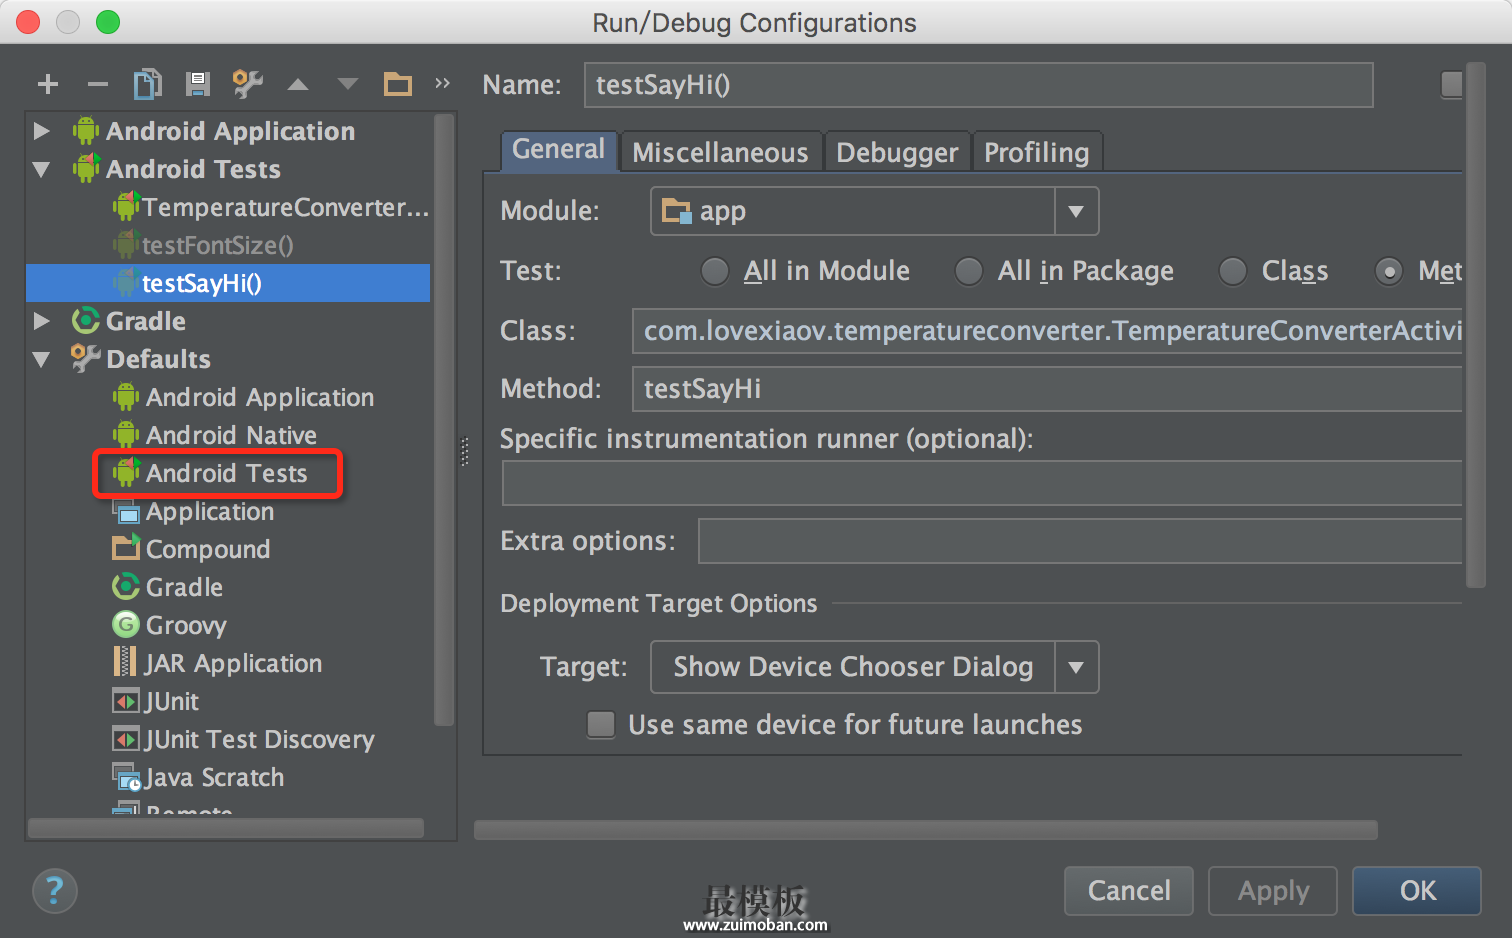
Task: Click right panel horizontal scrollbar
Action: click(926, 830)
